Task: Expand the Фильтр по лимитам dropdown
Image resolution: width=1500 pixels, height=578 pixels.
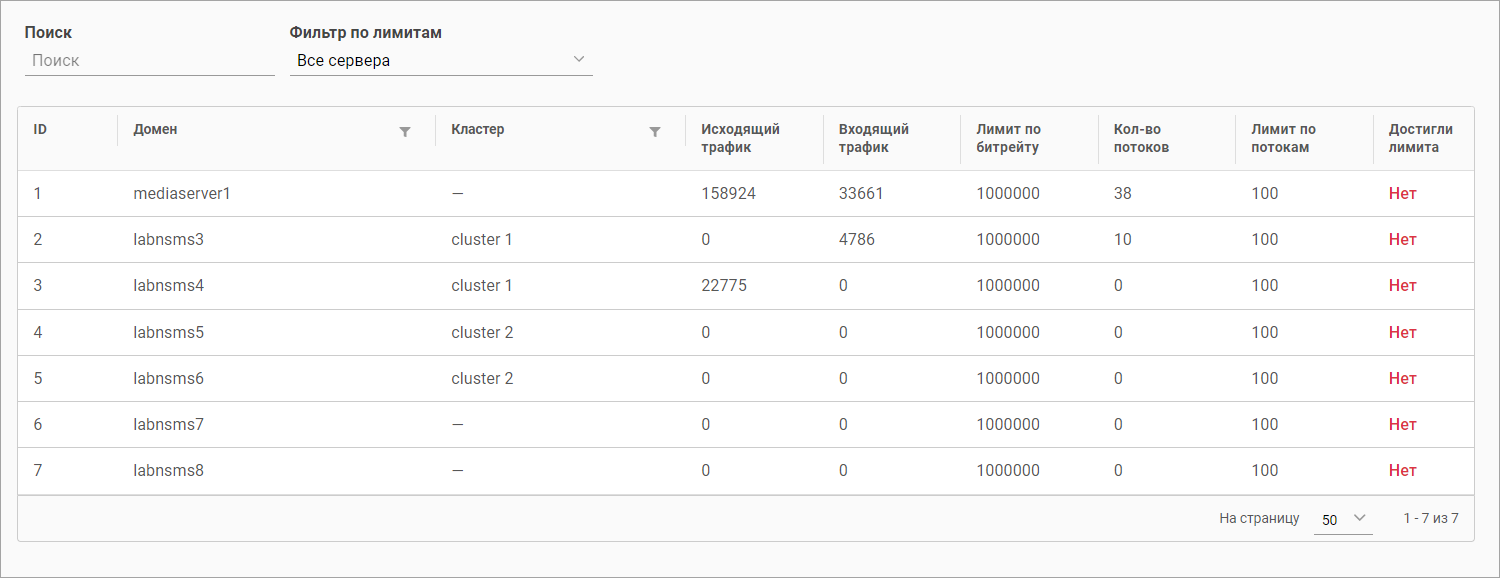Action: (441, 60)
